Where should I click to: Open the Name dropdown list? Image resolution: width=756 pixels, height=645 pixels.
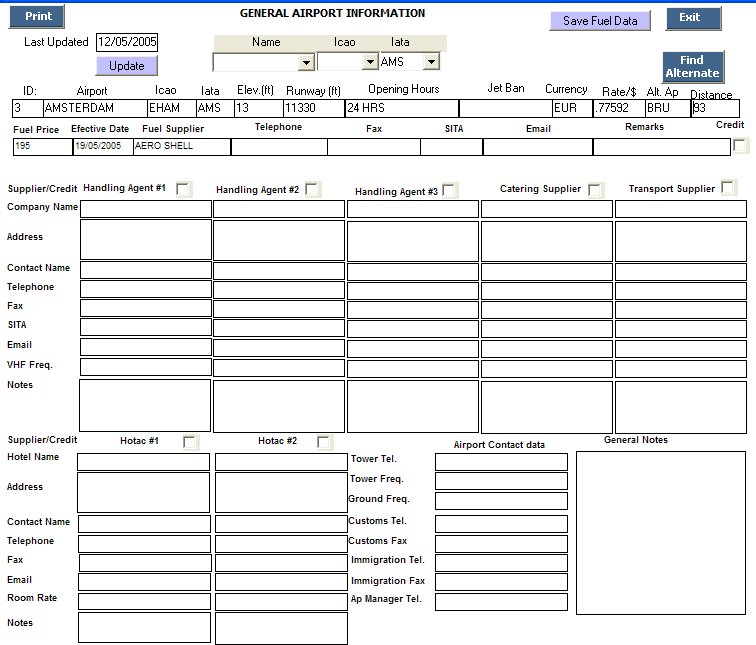point(306,62)
